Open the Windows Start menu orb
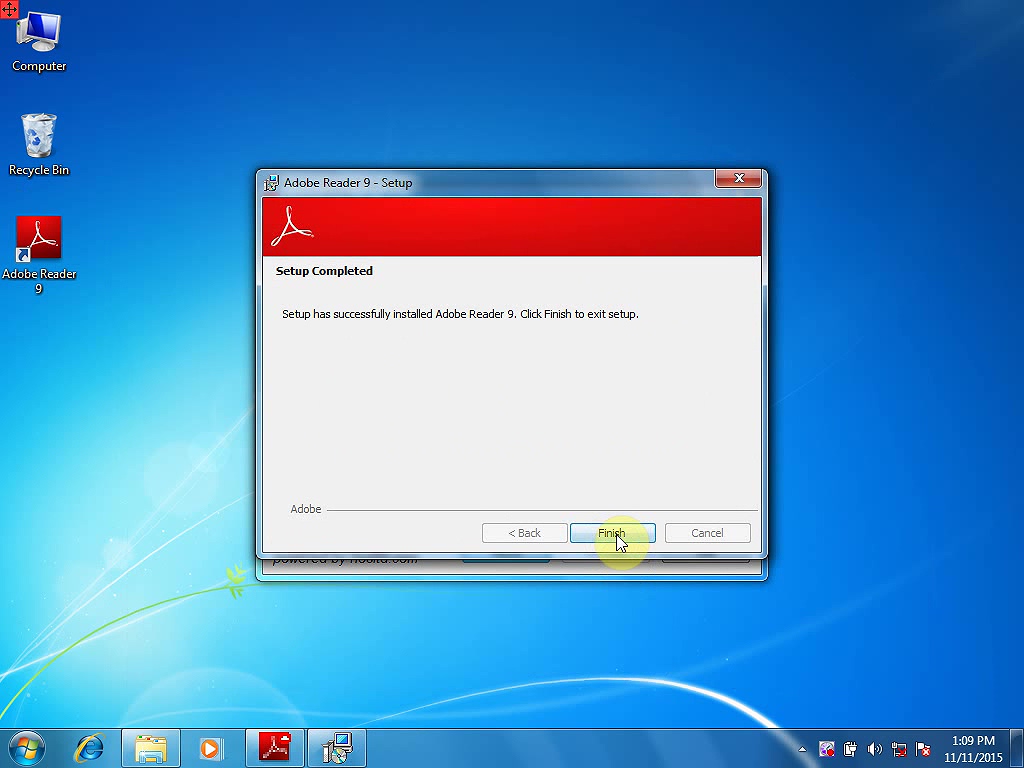 click(27, 748)
